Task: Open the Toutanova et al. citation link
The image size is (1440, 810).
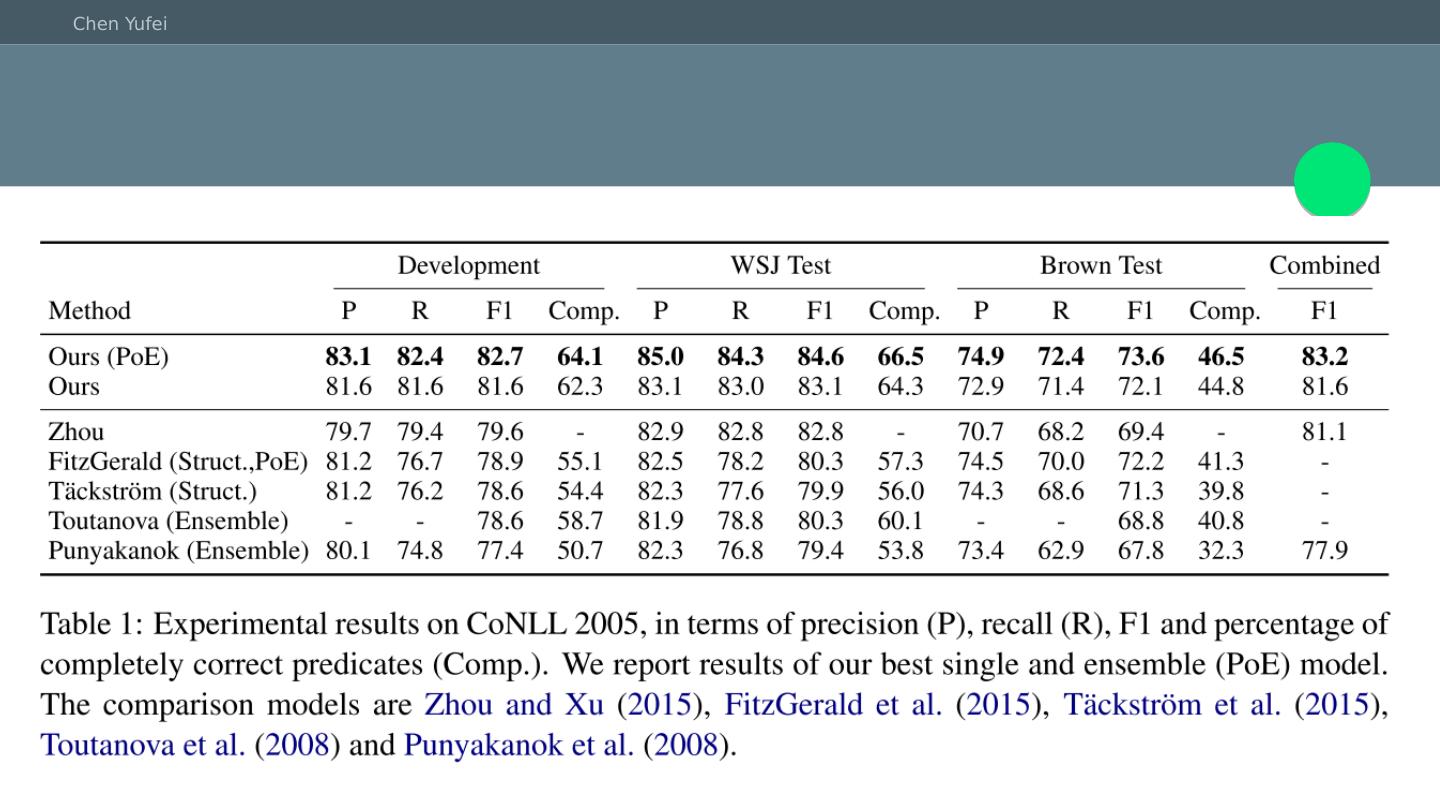Action: [x=143, y=744]
